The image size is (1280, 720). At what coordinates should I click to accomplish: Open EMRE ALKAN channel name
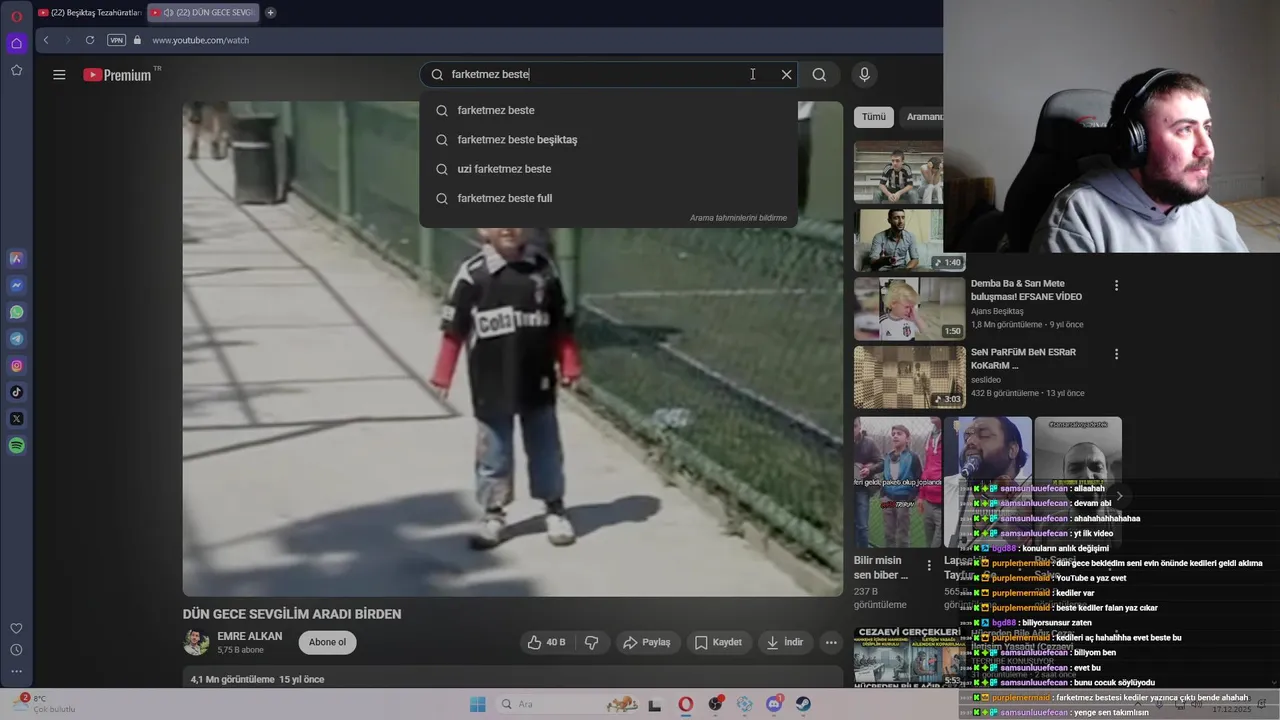(x=249, y=636)
